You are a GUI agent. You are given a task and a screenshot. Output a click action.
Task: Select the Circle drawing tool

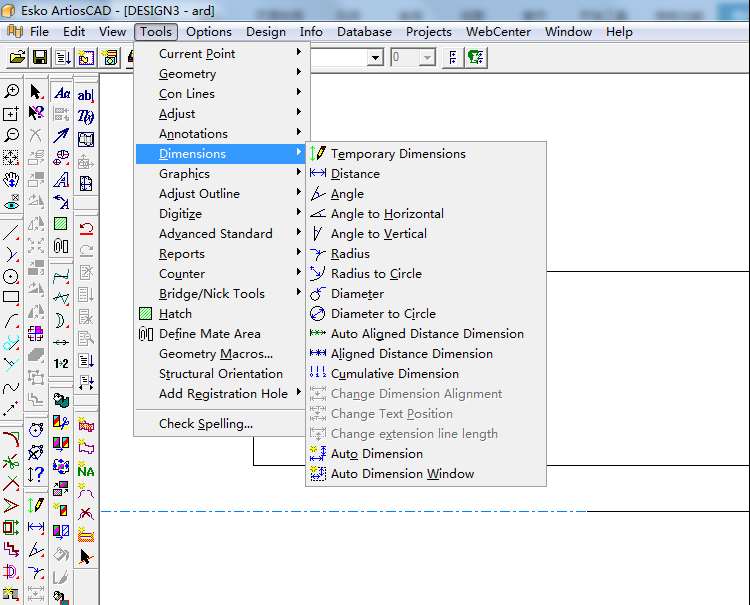(12, 276)
